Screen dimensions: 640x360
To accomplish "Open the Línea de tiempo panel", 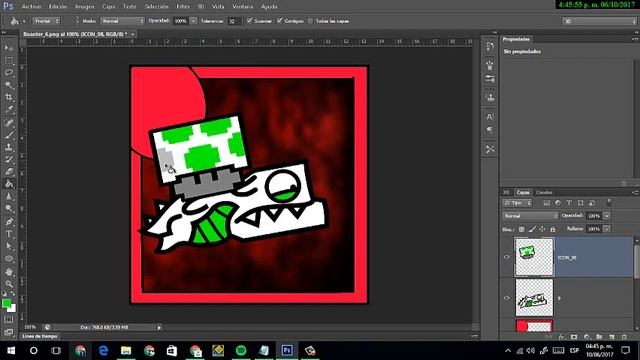I will pos(40,336).
